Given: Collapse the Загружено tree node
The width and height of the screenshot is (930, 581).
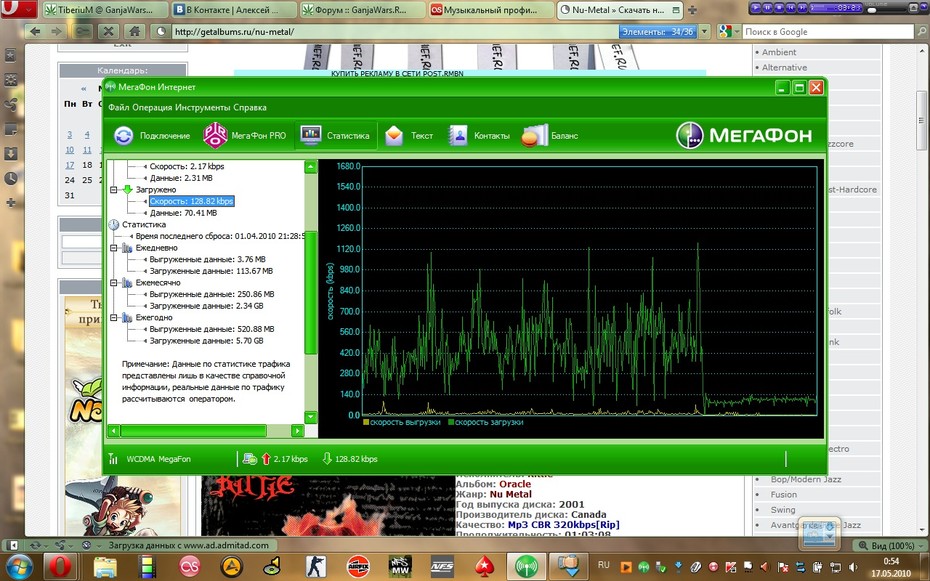Looking at the screenshot, I should pyautogui.click(x=114, y=190).
